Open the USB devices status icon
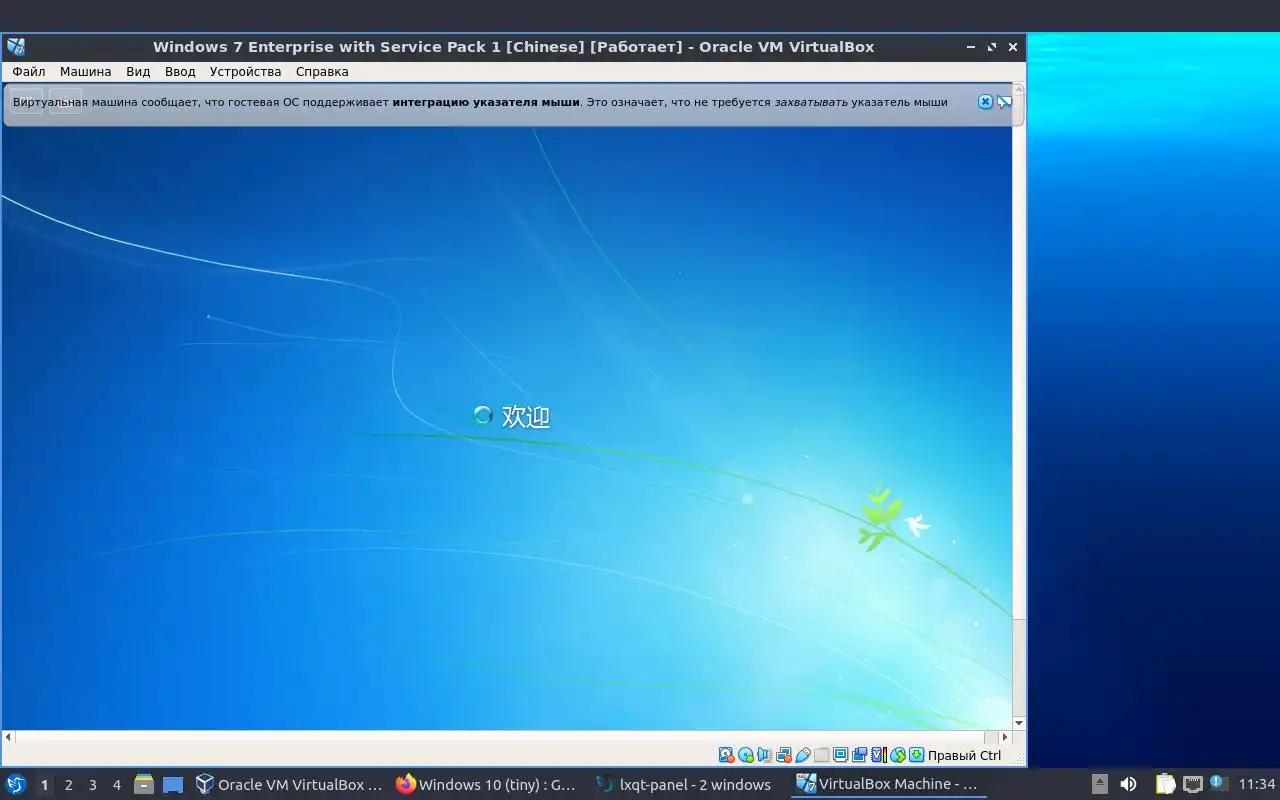This screenshot has width=1280, height=800. 803,755
